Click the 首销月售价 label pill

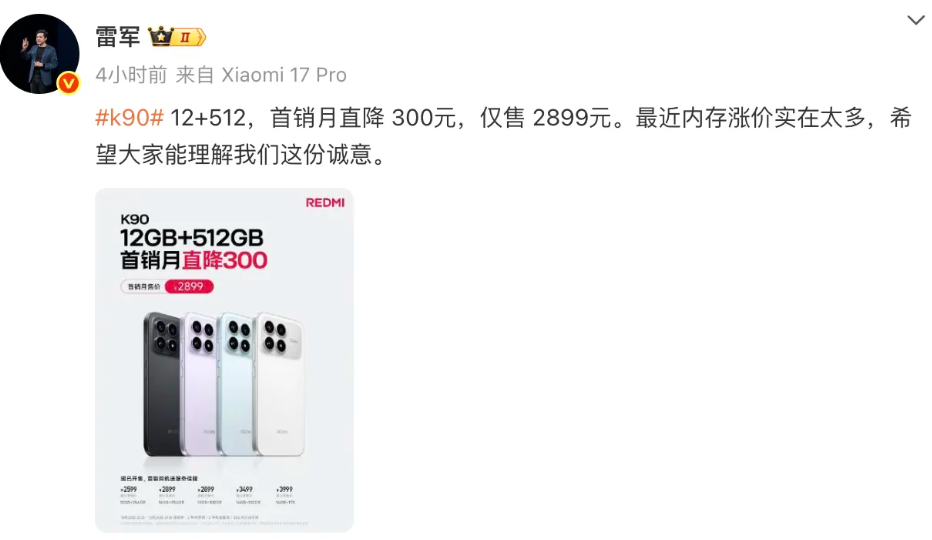(x=144, y=287)
